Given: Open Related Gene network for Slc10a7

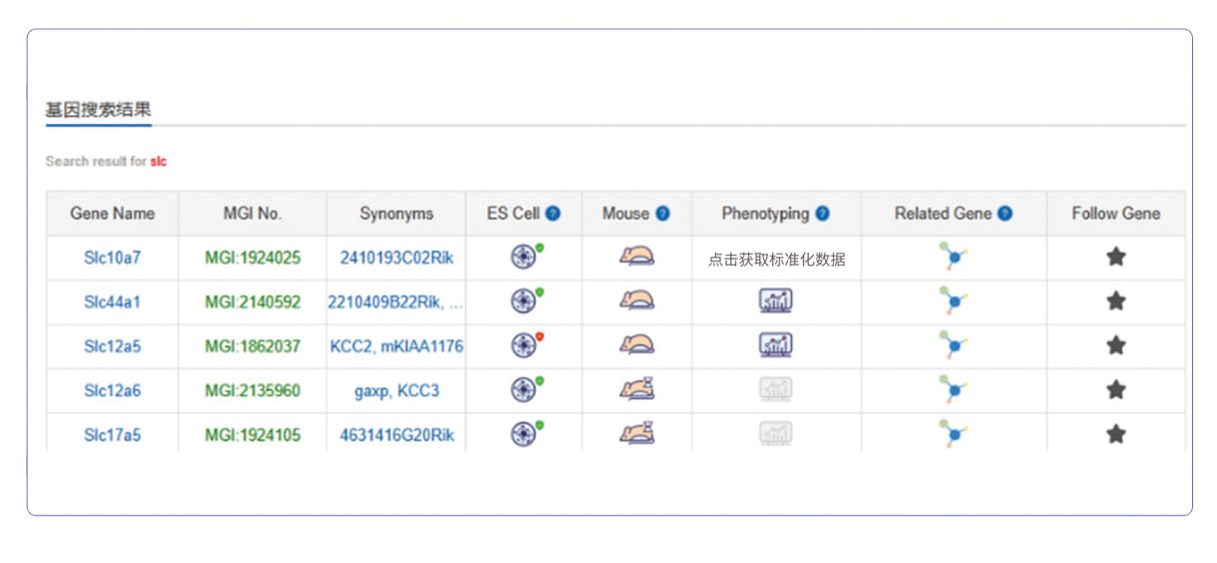Looking at the screenshot, I should tap(954, 257).
